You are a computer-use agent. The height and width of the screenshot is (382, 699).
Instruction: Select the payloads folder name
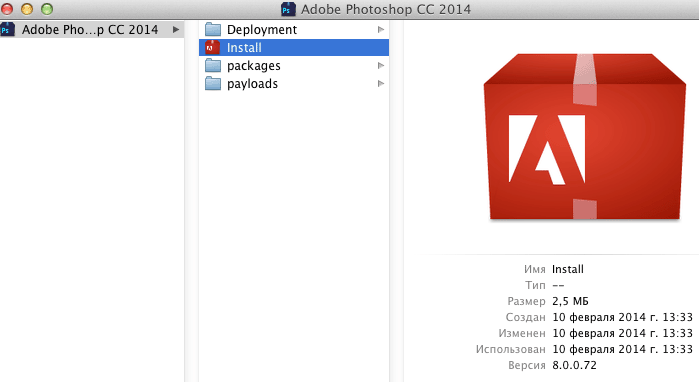[x=252, y=84]
